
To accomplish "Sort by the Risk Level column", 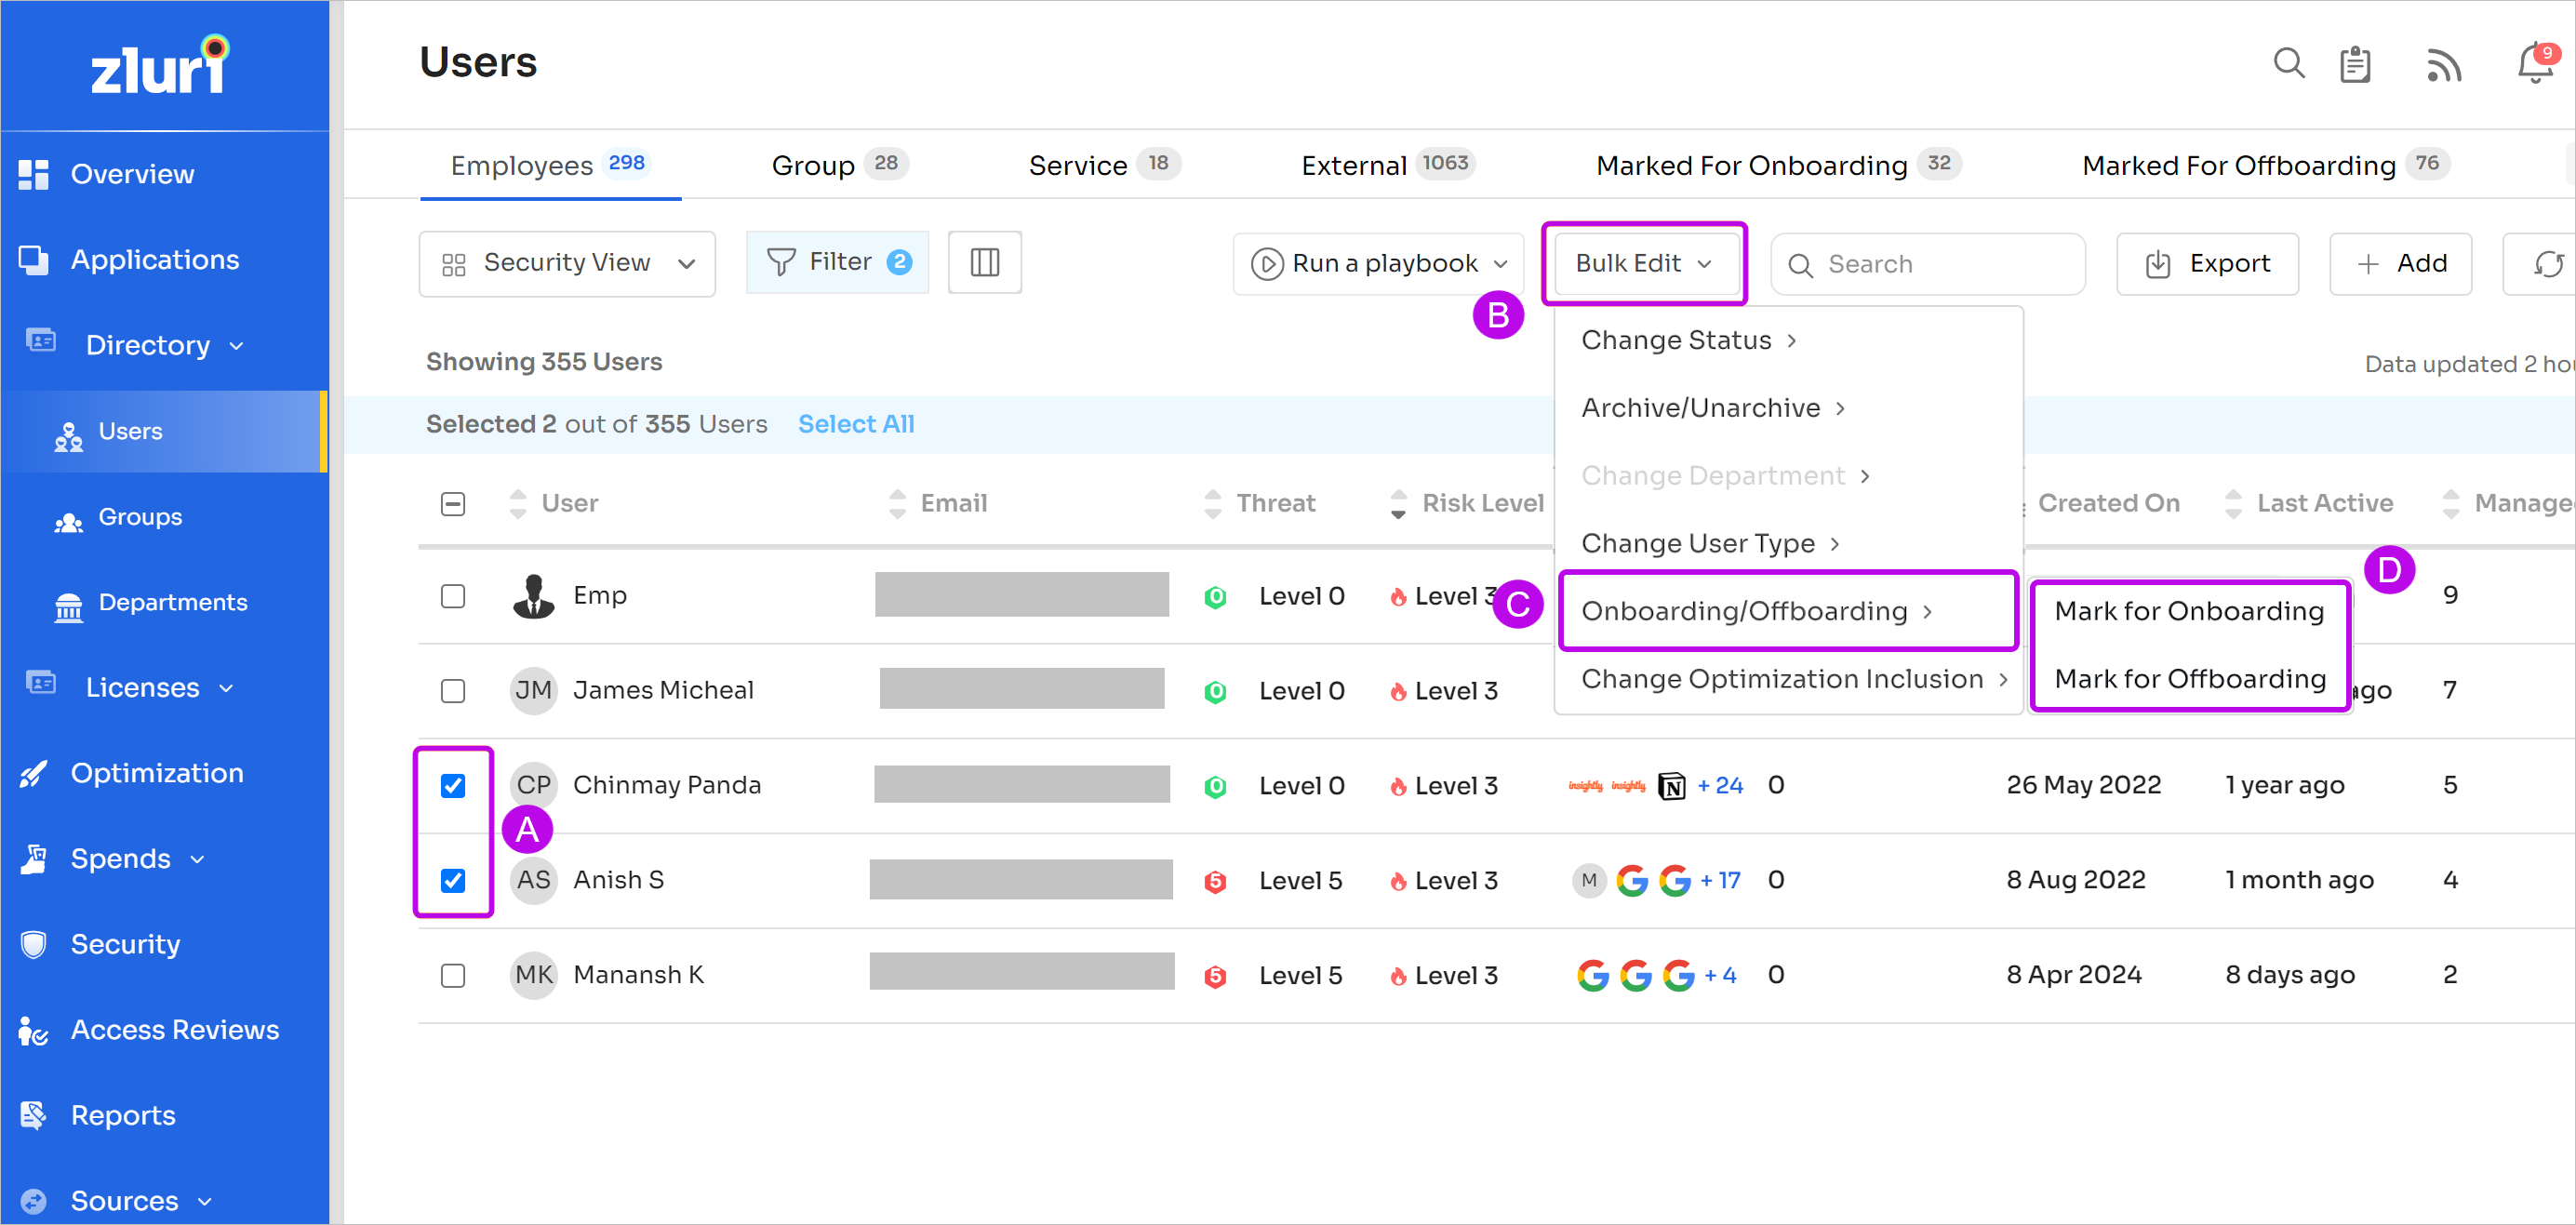I will tap(1481, 503).
